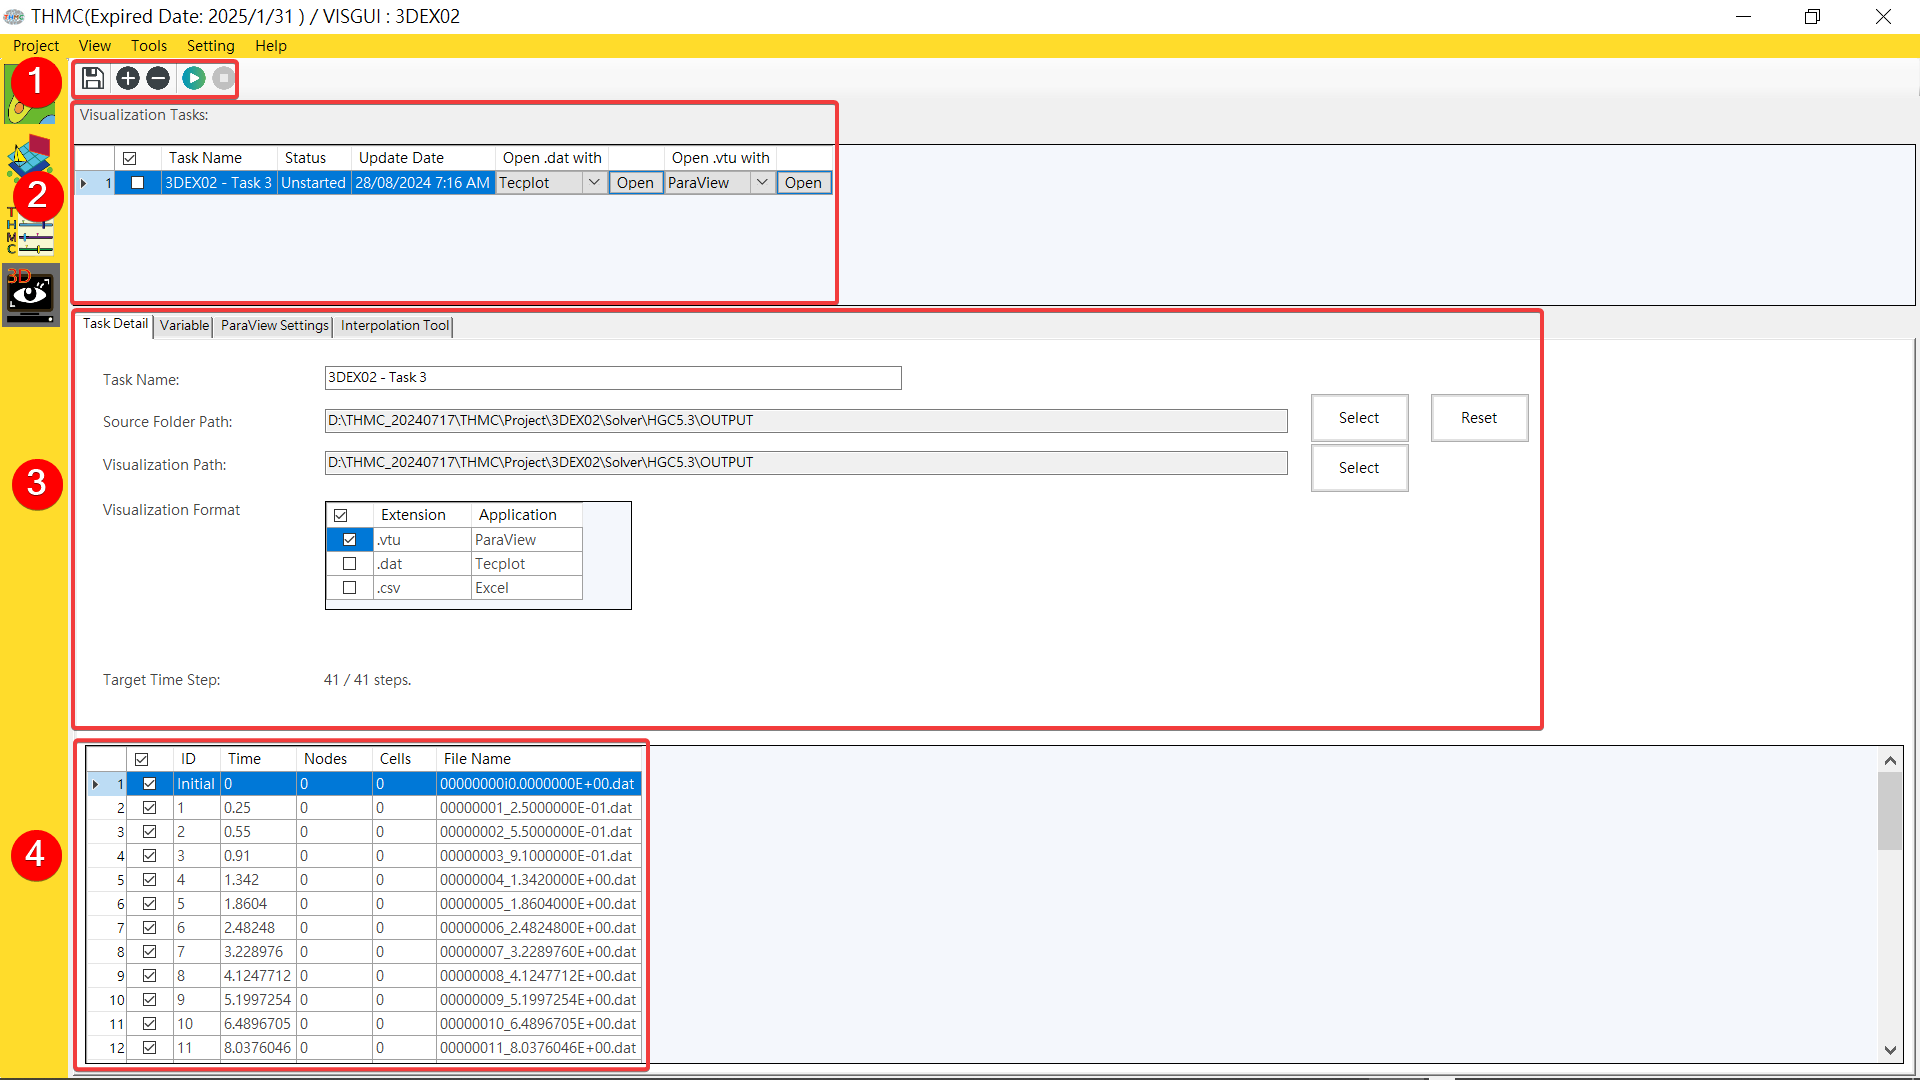Image resolution: width=1920 pixels, height=1080 pixels.
Task: Save the visualization tasks with the floppy icon
Action: click(x=93, y=78)
